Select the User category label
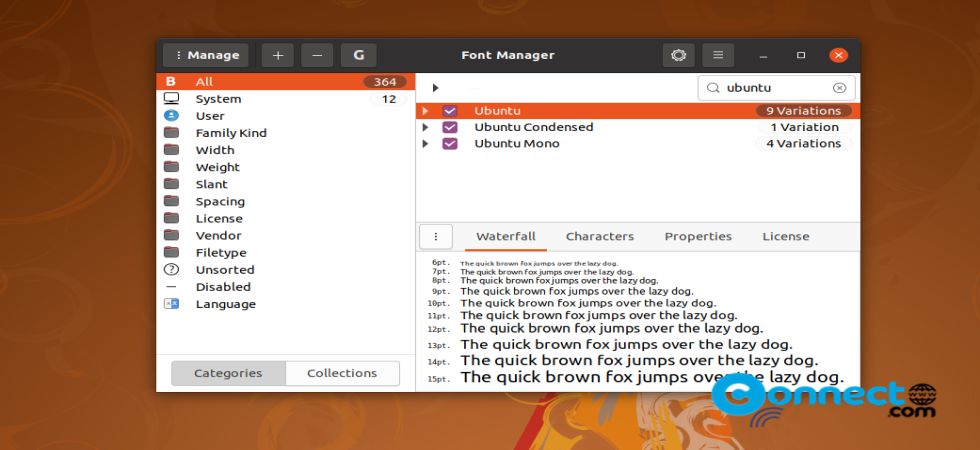The image size is (980, 450). (210, 116)
